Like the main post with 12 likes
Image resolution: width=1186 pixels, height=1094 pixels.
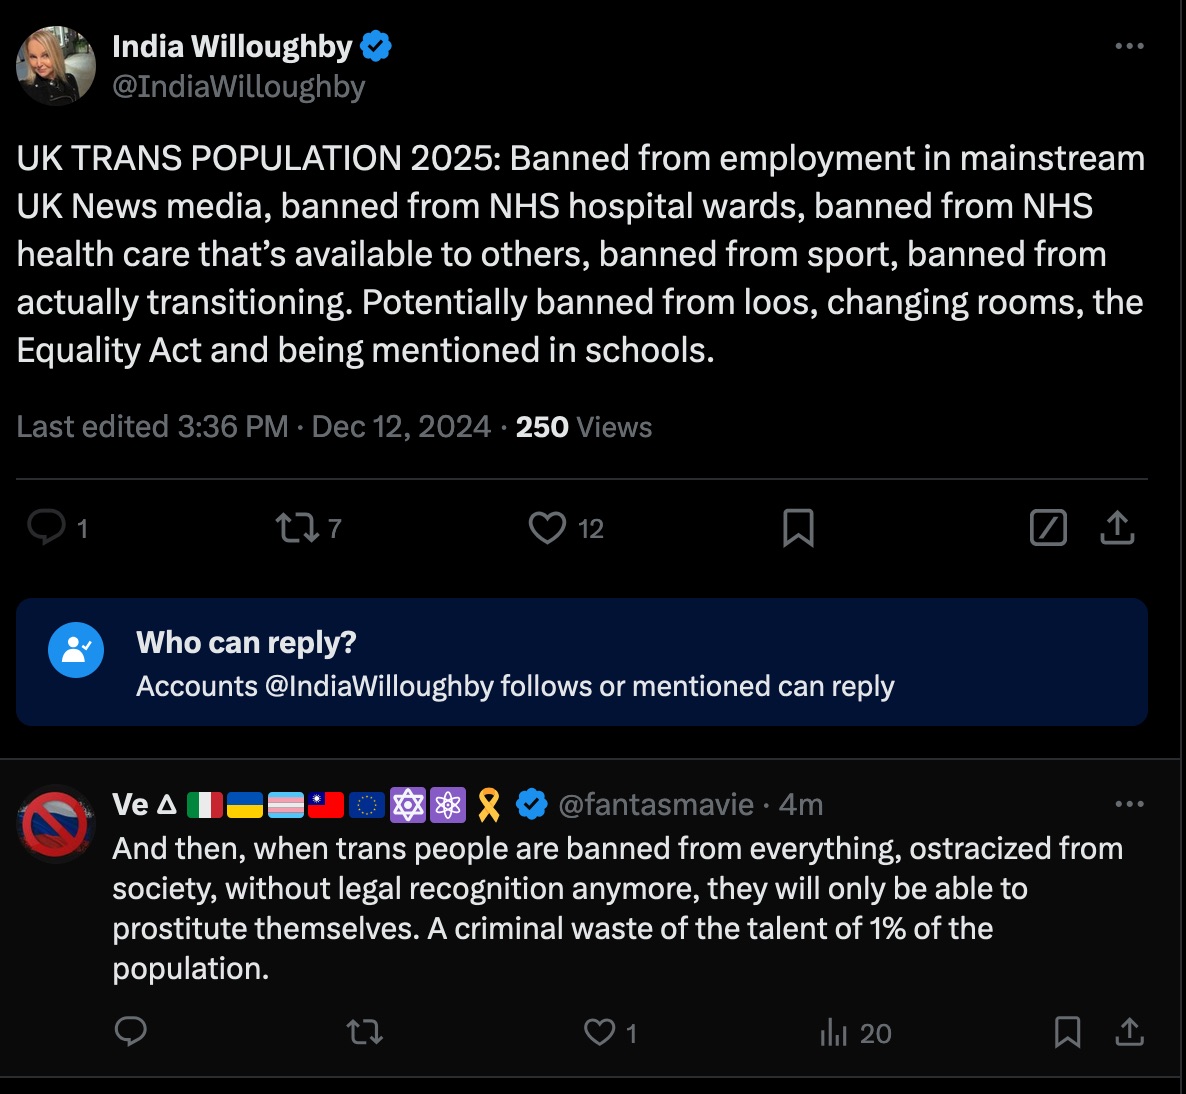pyautogui.click(x=547, y=527)
